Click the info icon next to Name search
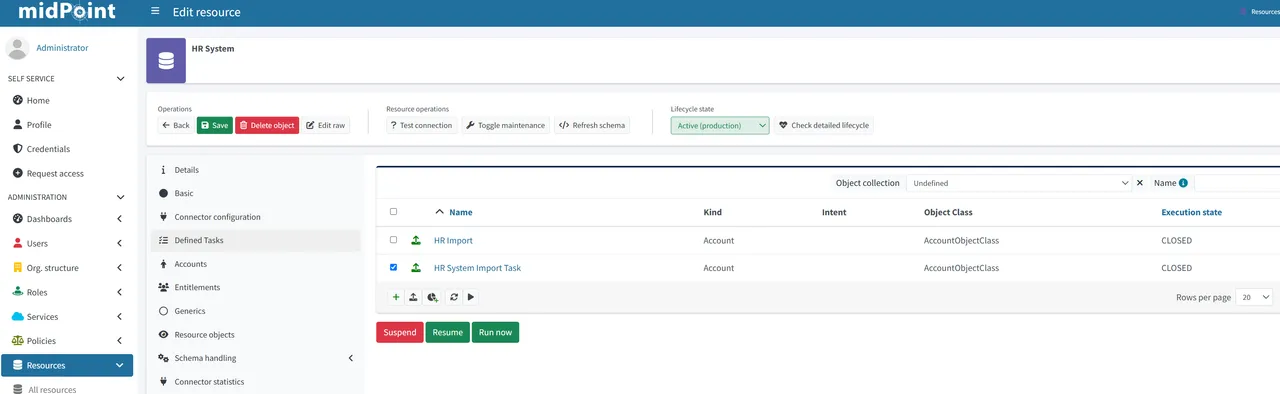Screen dimensions: 1280x394 point(1184,183)
